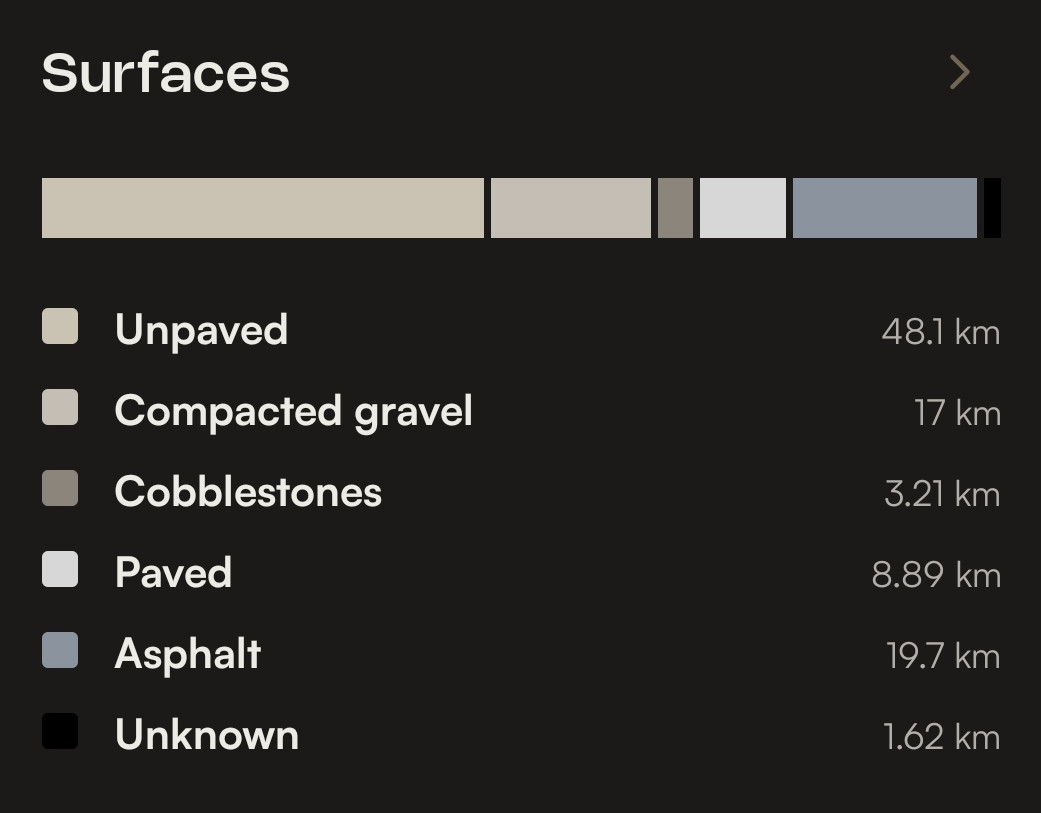Select the black Unknown bar segment
The width and height of the screenshot is (1041, 813).
(x=993, y=208)
